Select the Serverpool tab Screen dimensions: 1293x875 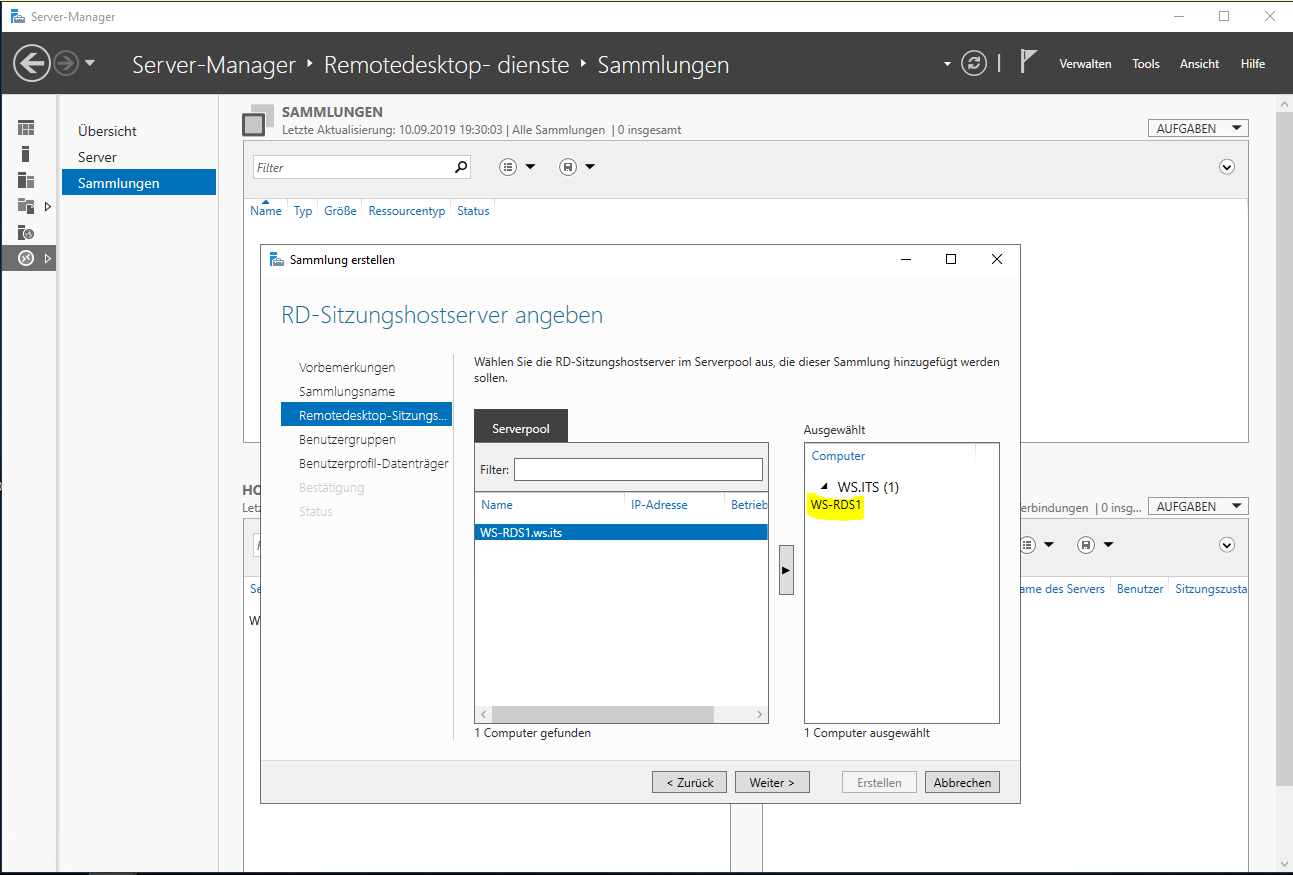[x=520, y=427]
